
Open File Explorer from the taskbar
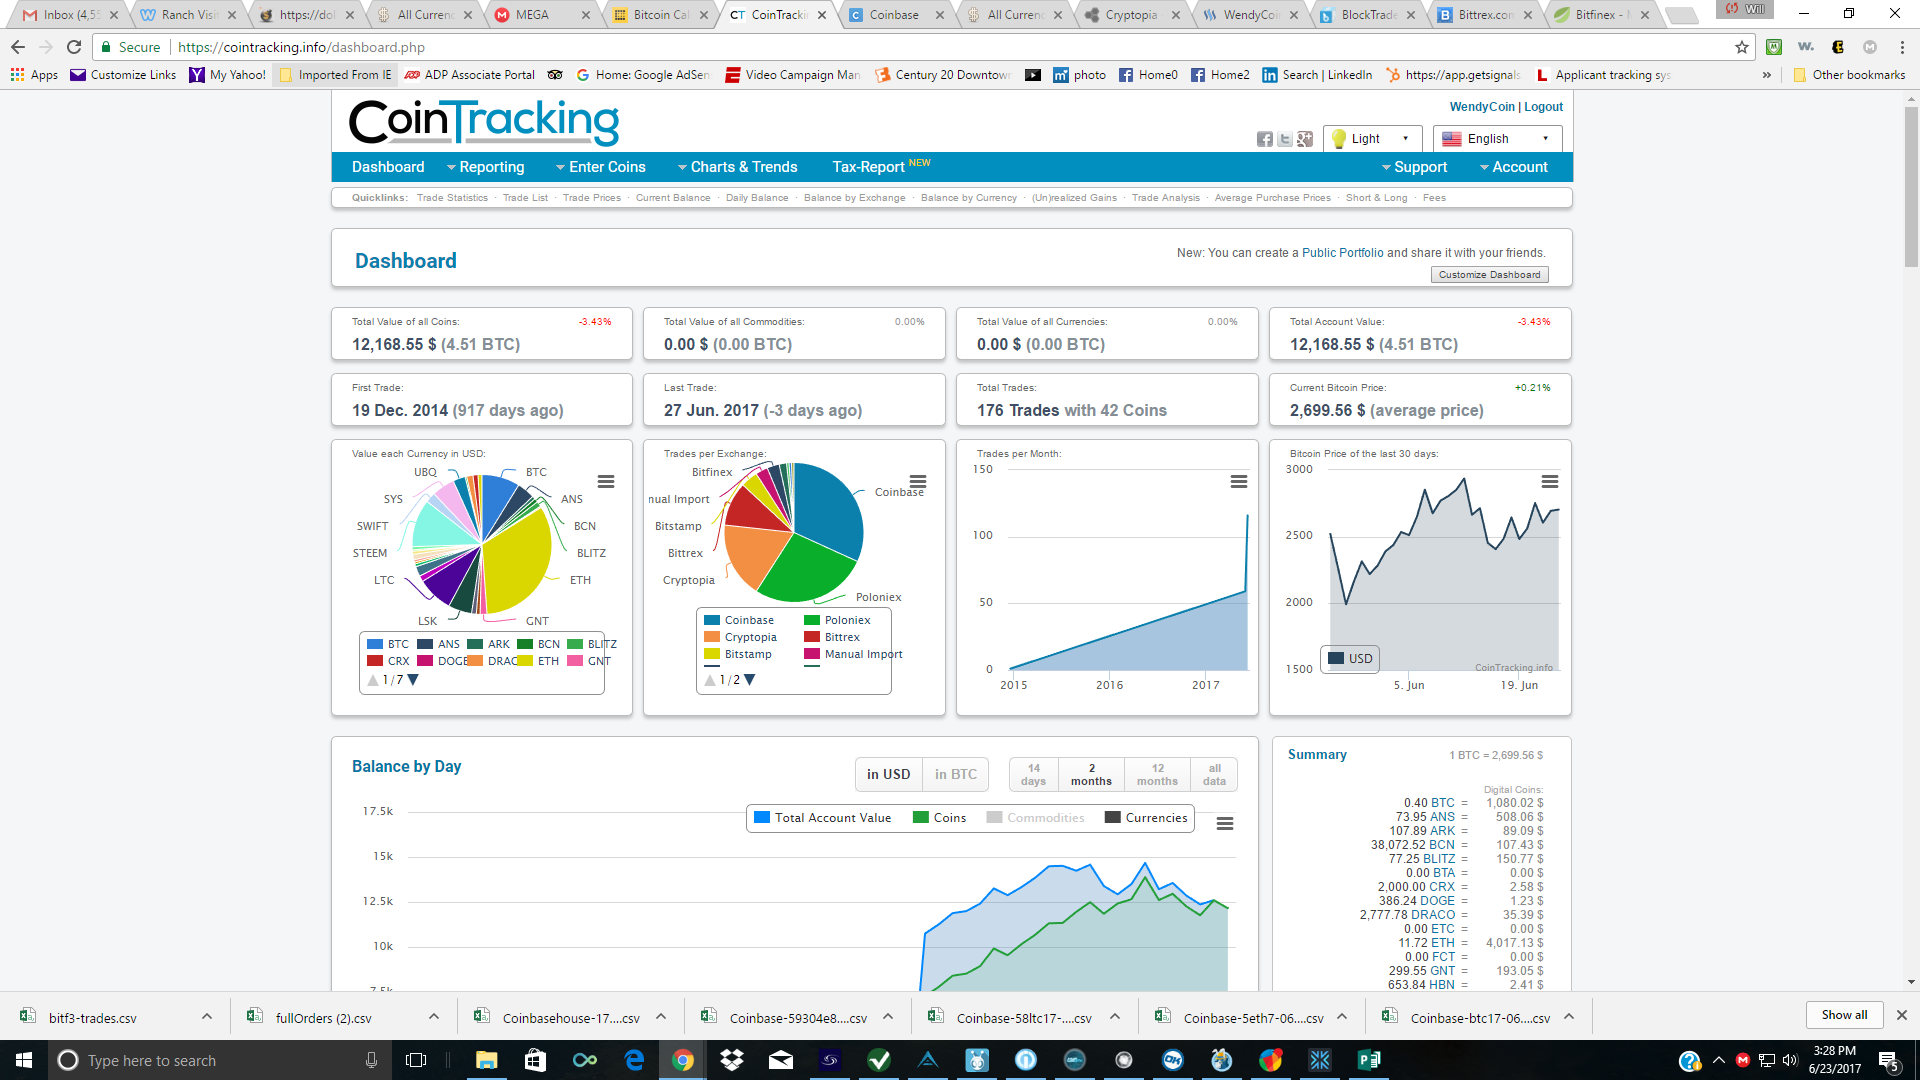[x=486, y=1060]
